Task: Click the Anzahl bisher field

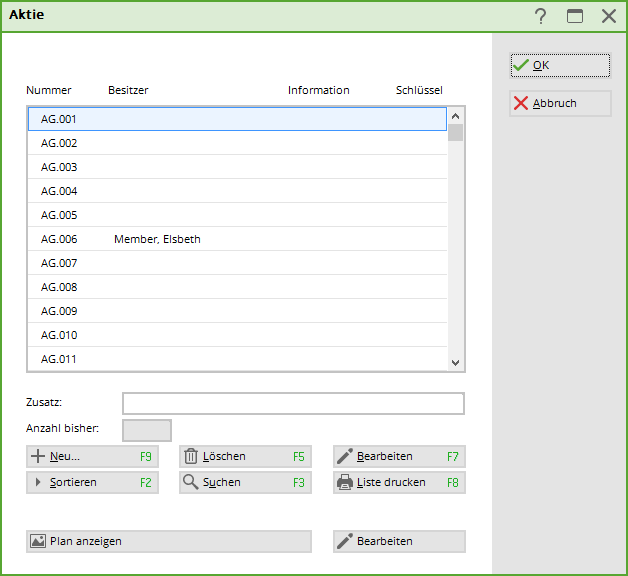Action: 147,431
